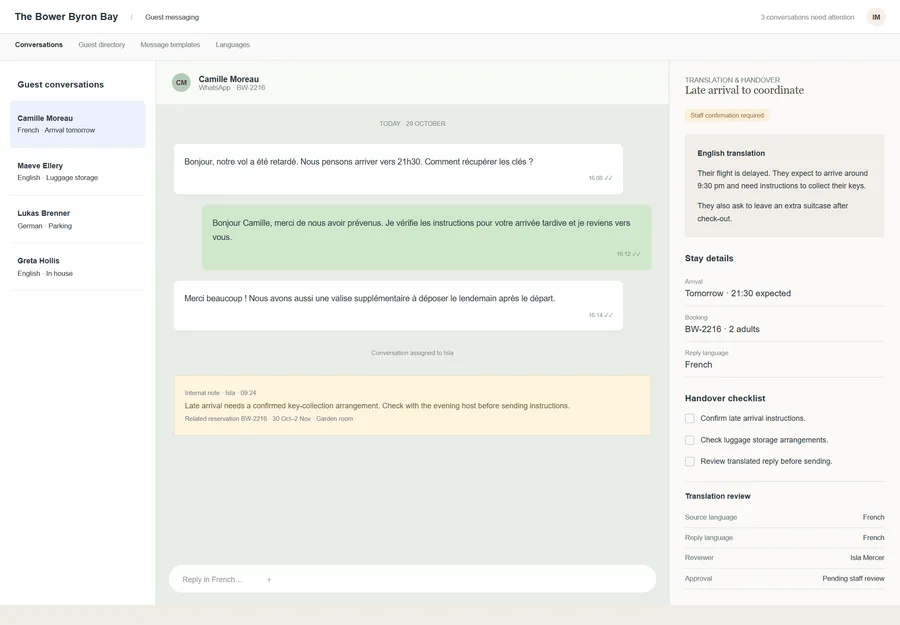Select Maeve Ellery conversation
Image resolution: width=900 pixels, height=625 pixels.
pyautogui.click(x=77, y=172)
